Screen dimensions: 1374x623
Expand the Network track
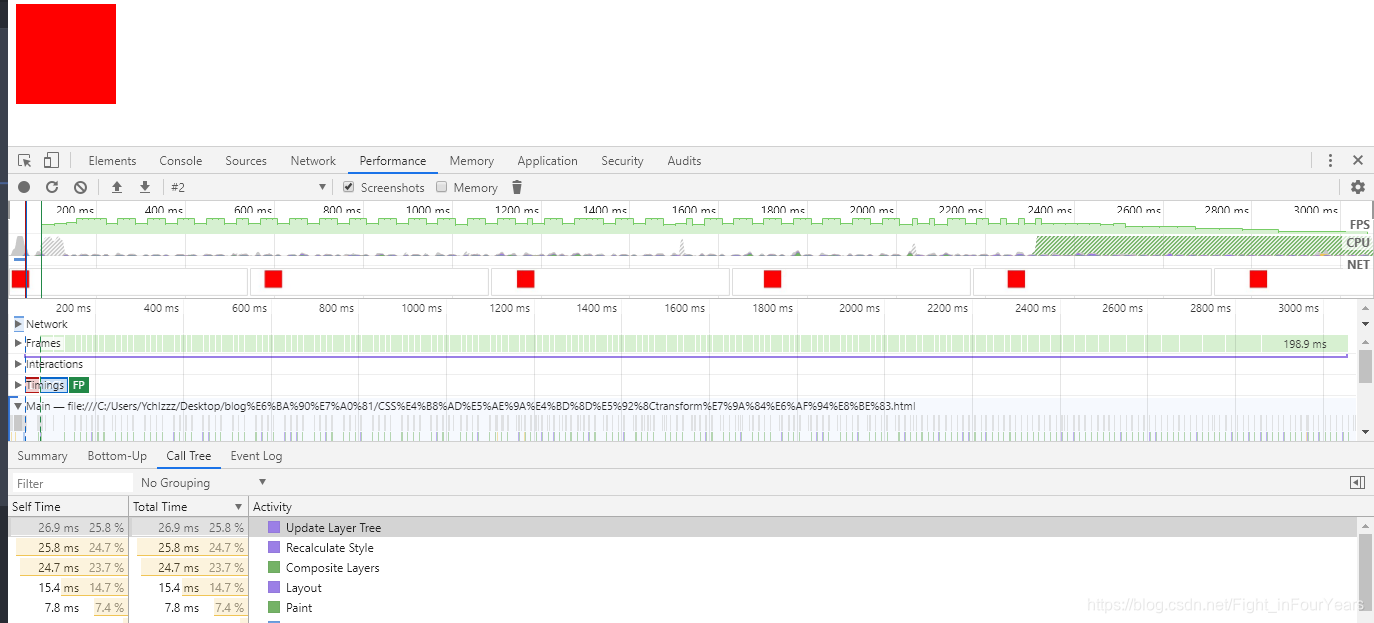point(18,324)
